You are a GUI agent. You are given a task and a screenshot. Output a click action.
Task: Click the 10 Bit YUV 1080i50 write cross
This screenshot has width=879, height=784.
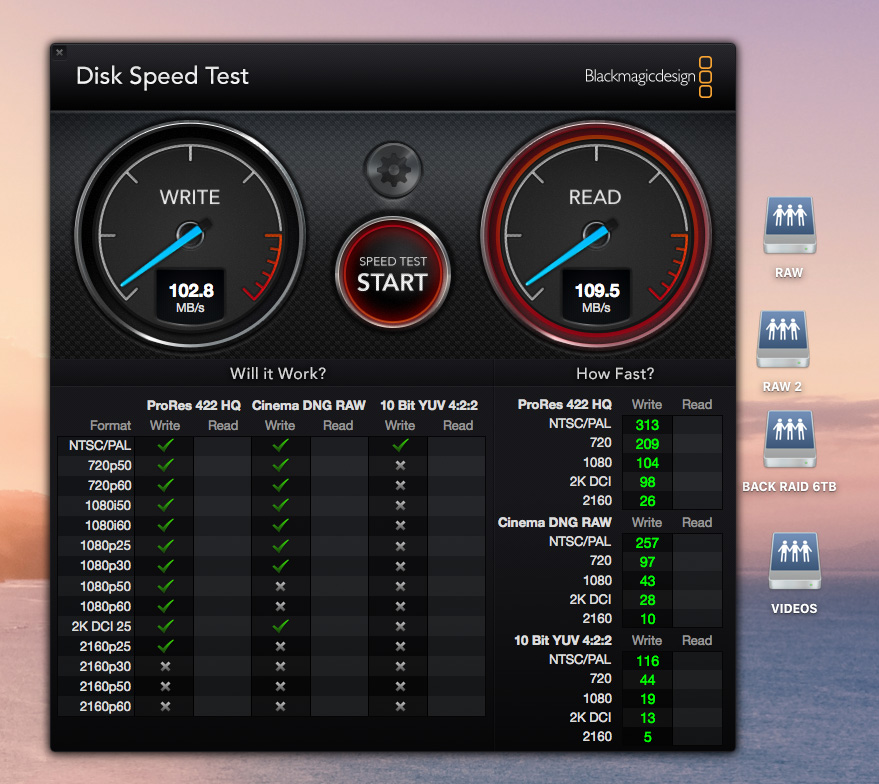pos(400,505)
